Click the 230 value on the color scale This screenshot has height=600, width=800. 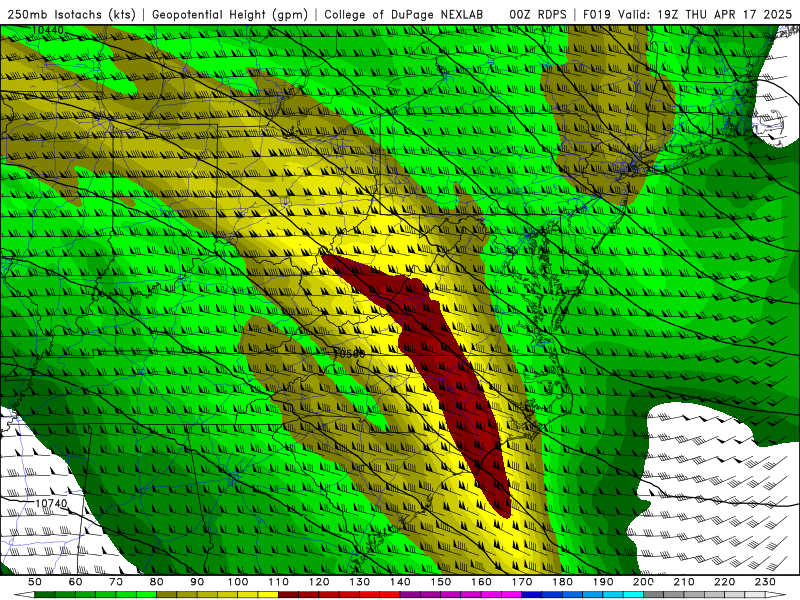tap(766, 582)
